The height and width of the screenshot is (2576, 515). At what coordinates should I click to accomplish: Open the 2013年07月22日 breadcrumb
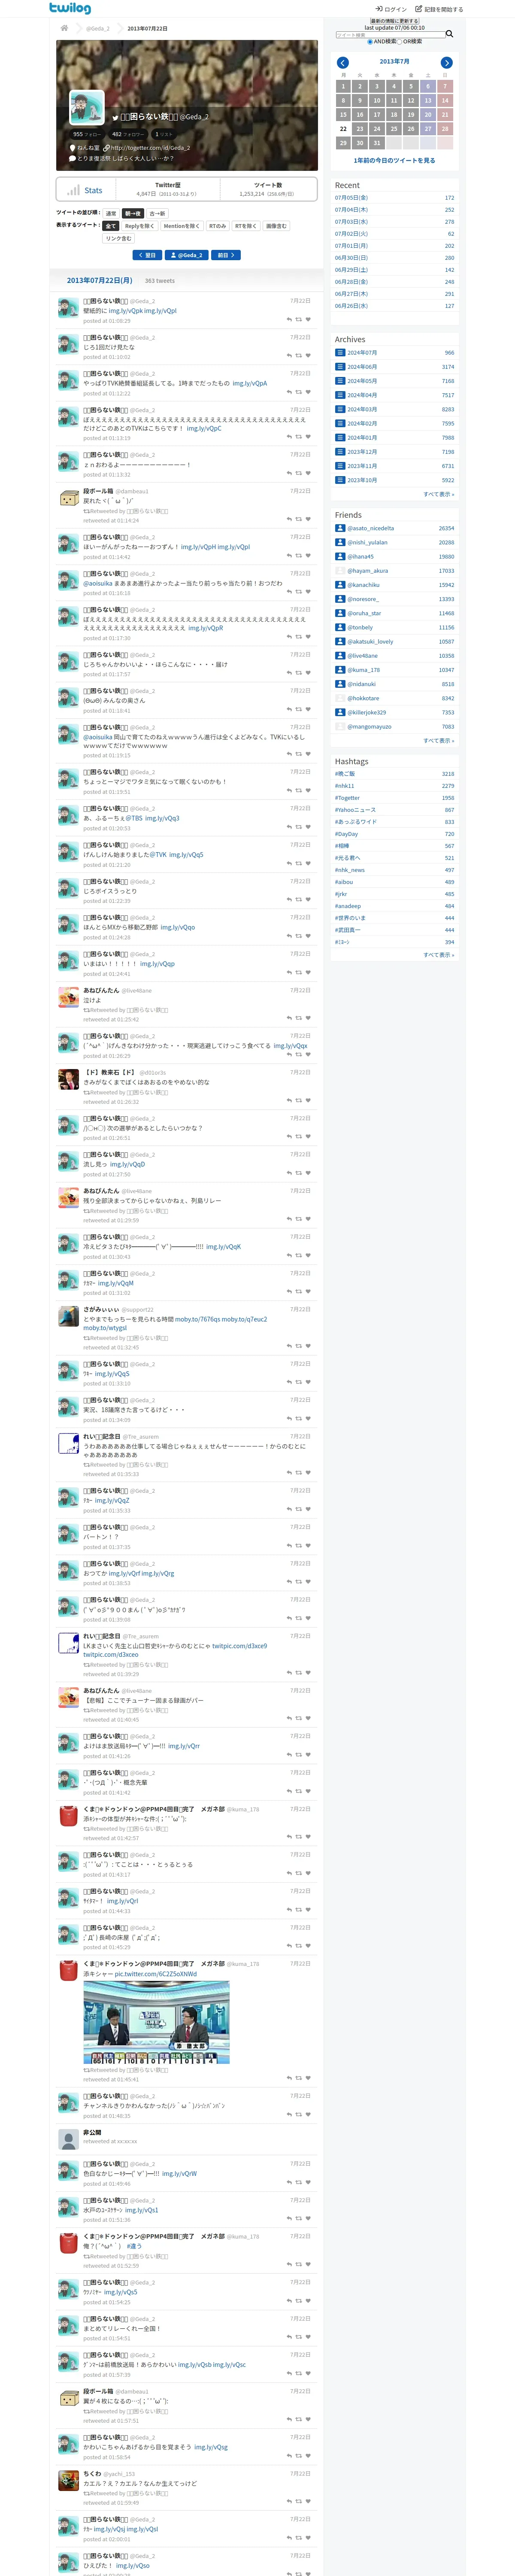[x=148, y=28]
